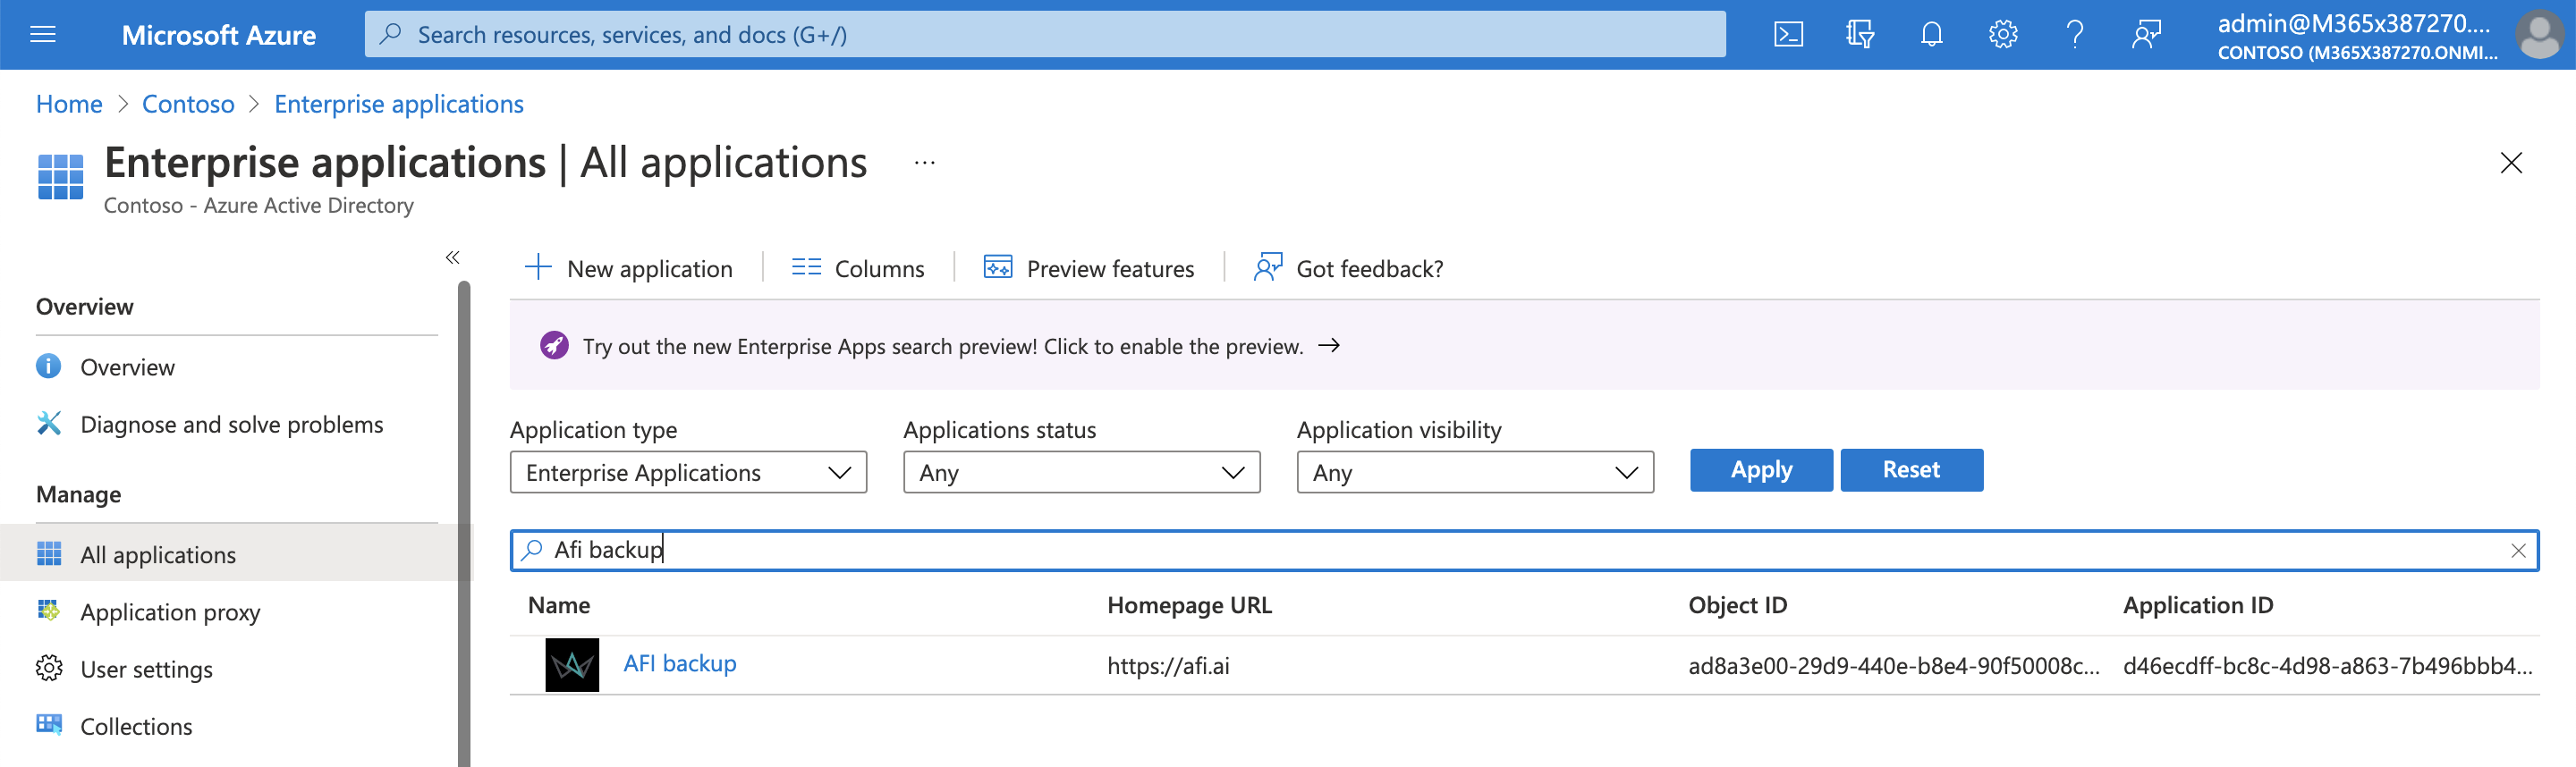Click the rocket icon in preview banner
The image size is (2576, 767).
554,346
